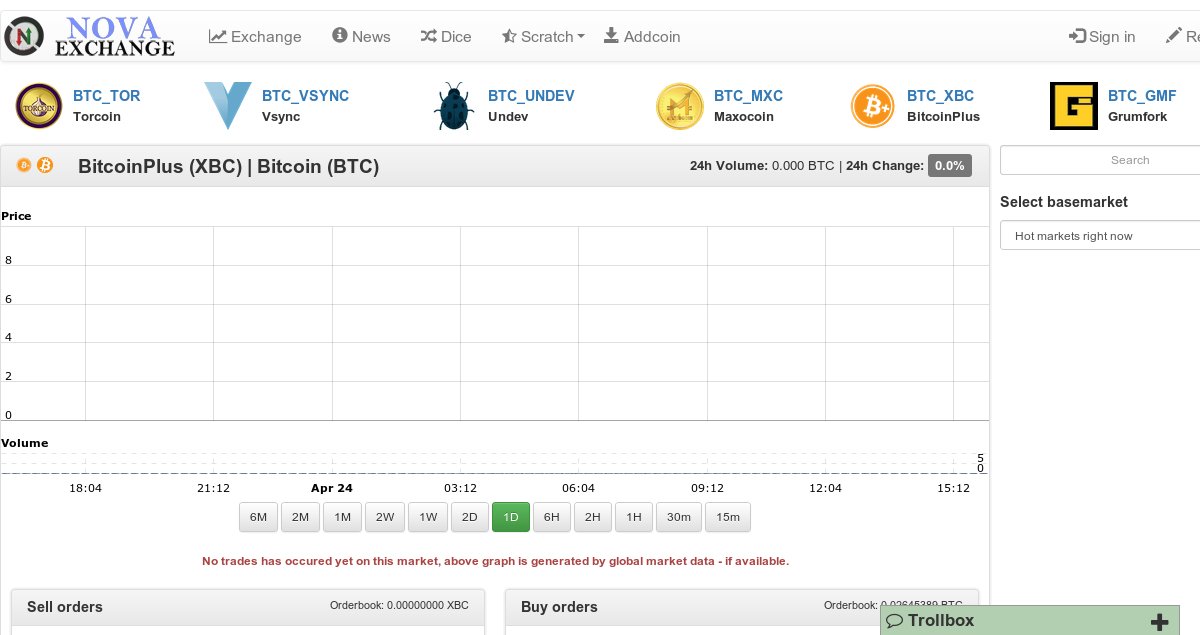Open the Maxocoin coin icon
Screen dimensions: 1200x635
680,106
